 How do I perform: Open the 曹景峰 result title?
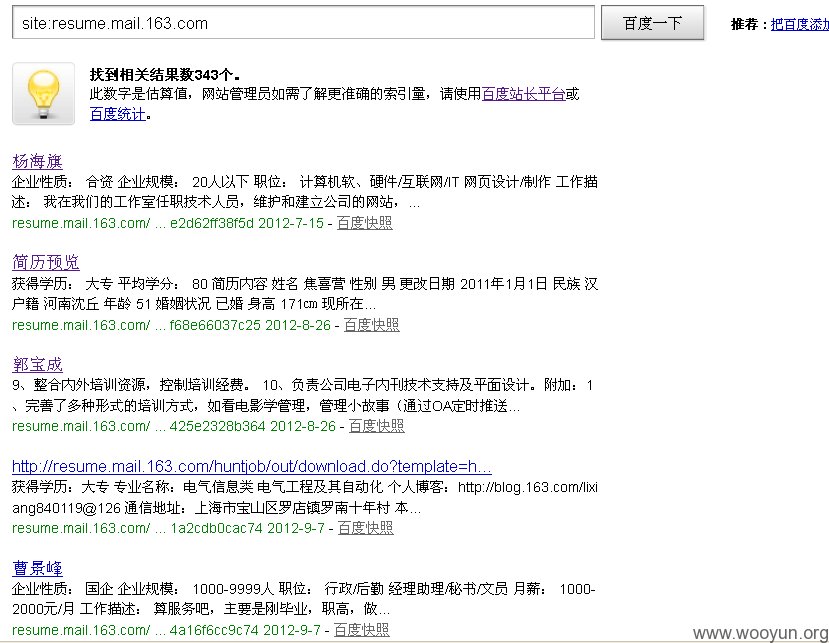[x=37, y=568]
